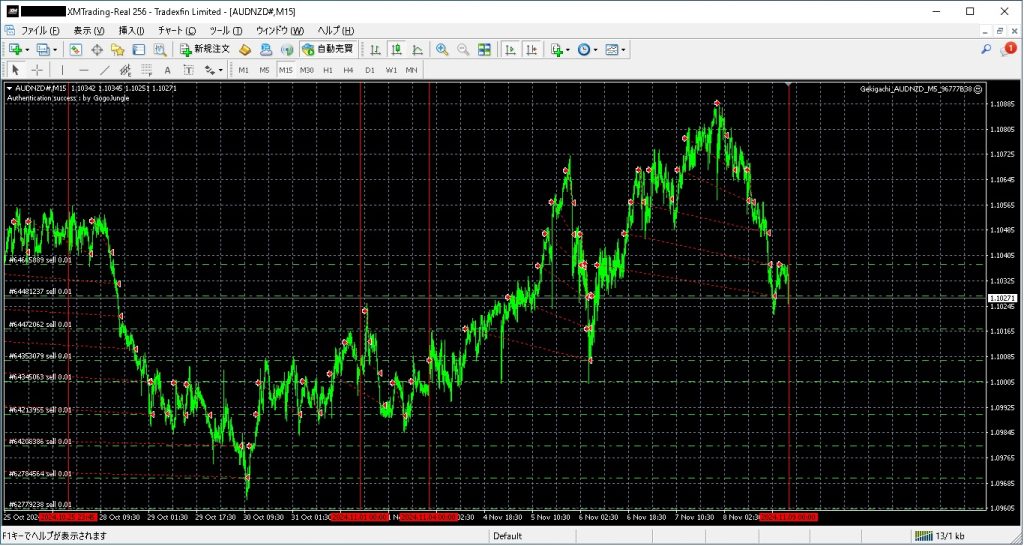
Task: Click the current price label on price axis
Action: pos(1002,298)
